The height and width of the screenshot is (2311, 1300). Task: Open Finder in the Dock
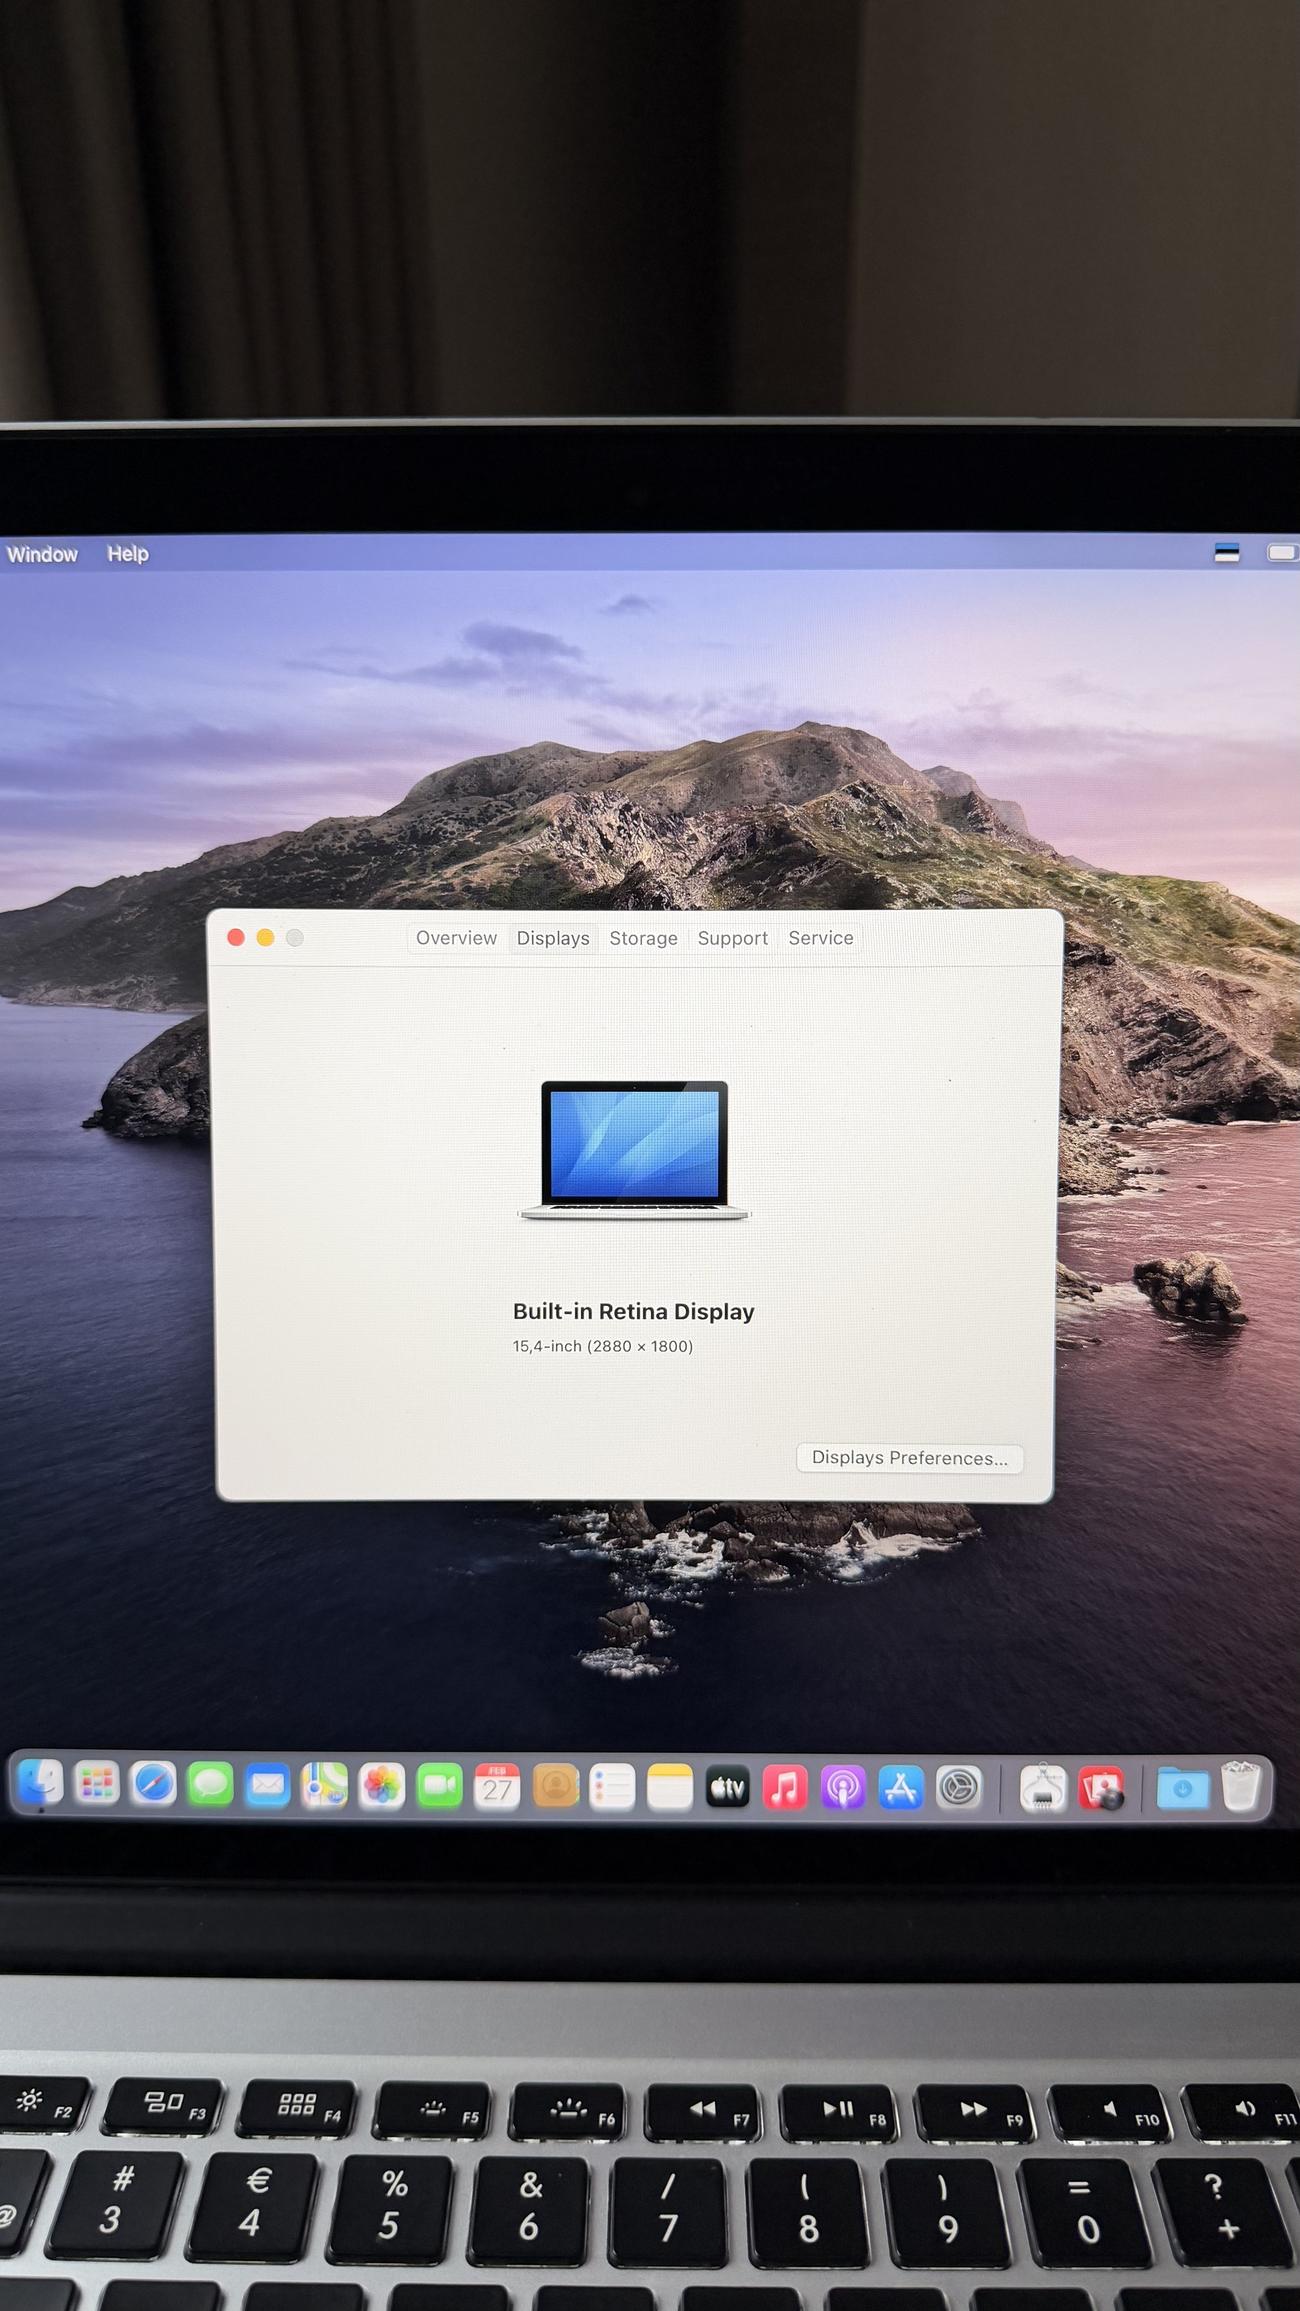coord(41,1783)
